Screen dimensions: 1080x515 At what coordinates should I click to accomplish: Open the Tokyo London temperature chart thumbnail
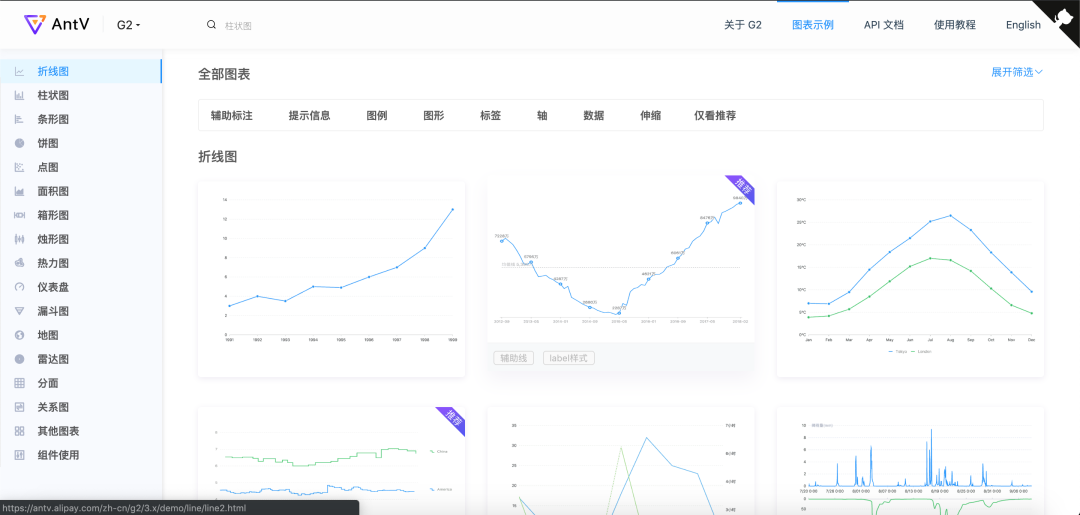(910, 279)
